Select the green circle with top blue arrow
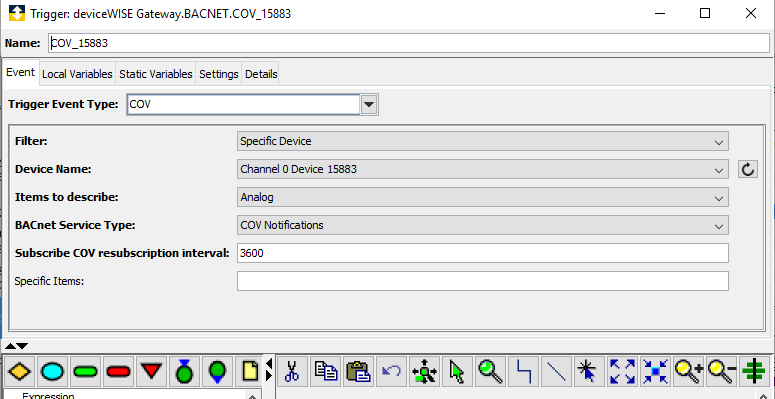 [184, 371]
